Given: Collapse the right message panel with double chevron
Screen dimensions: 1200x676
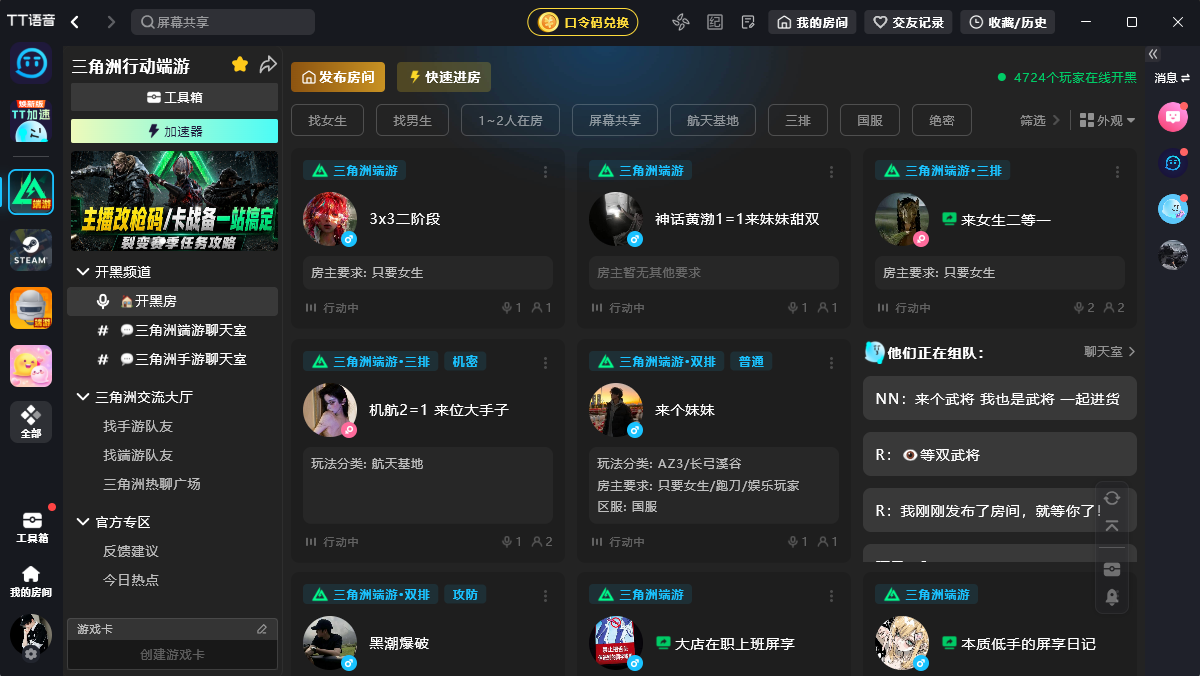Looking at the screenshot, I should (x=1153, y=54).
